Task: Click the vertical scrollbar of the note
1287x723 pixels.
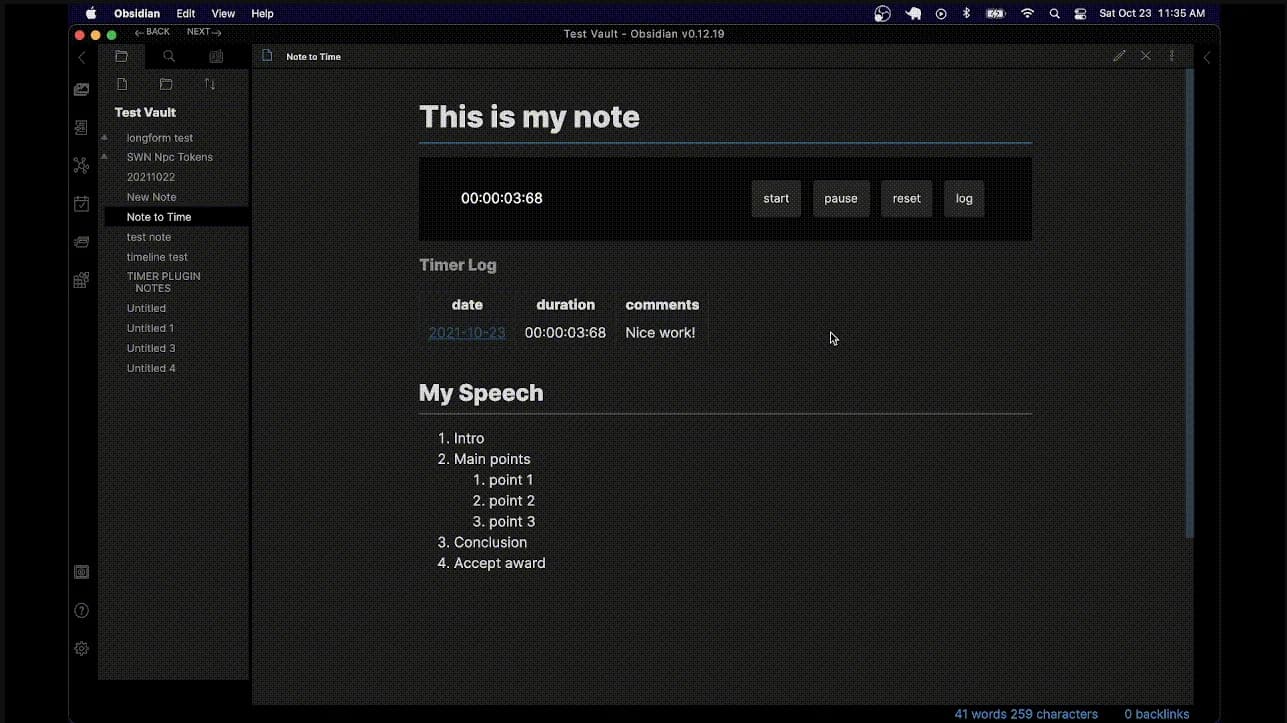Action: tap(1189, 303)
